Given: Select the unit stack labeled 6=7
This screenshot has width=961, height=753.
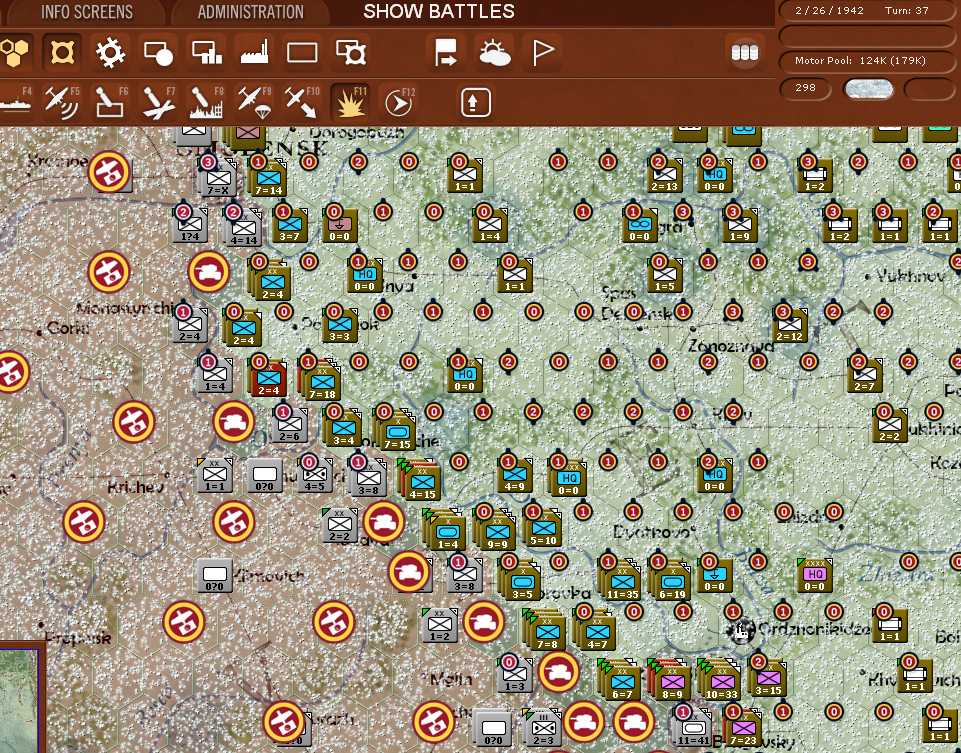Looking at the screenshot, I should coord(620,680).
